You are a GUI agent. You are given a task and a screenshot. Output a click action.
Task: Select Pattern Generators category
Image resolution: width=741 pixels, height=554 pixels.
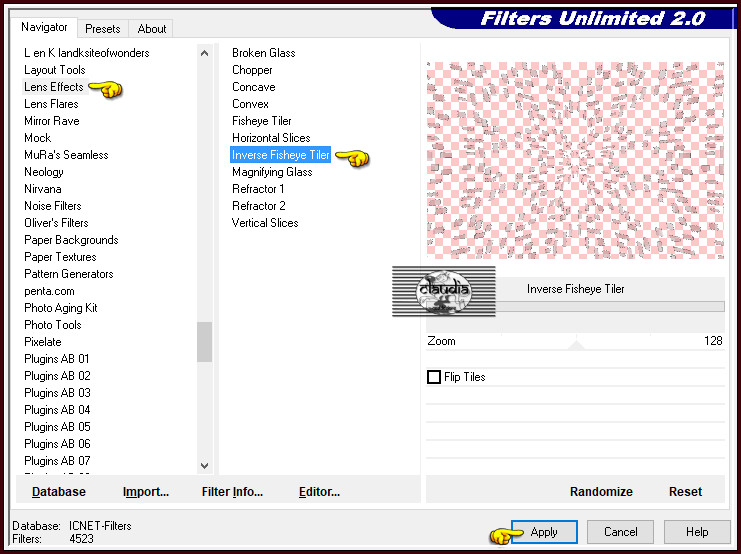point(69,274)
